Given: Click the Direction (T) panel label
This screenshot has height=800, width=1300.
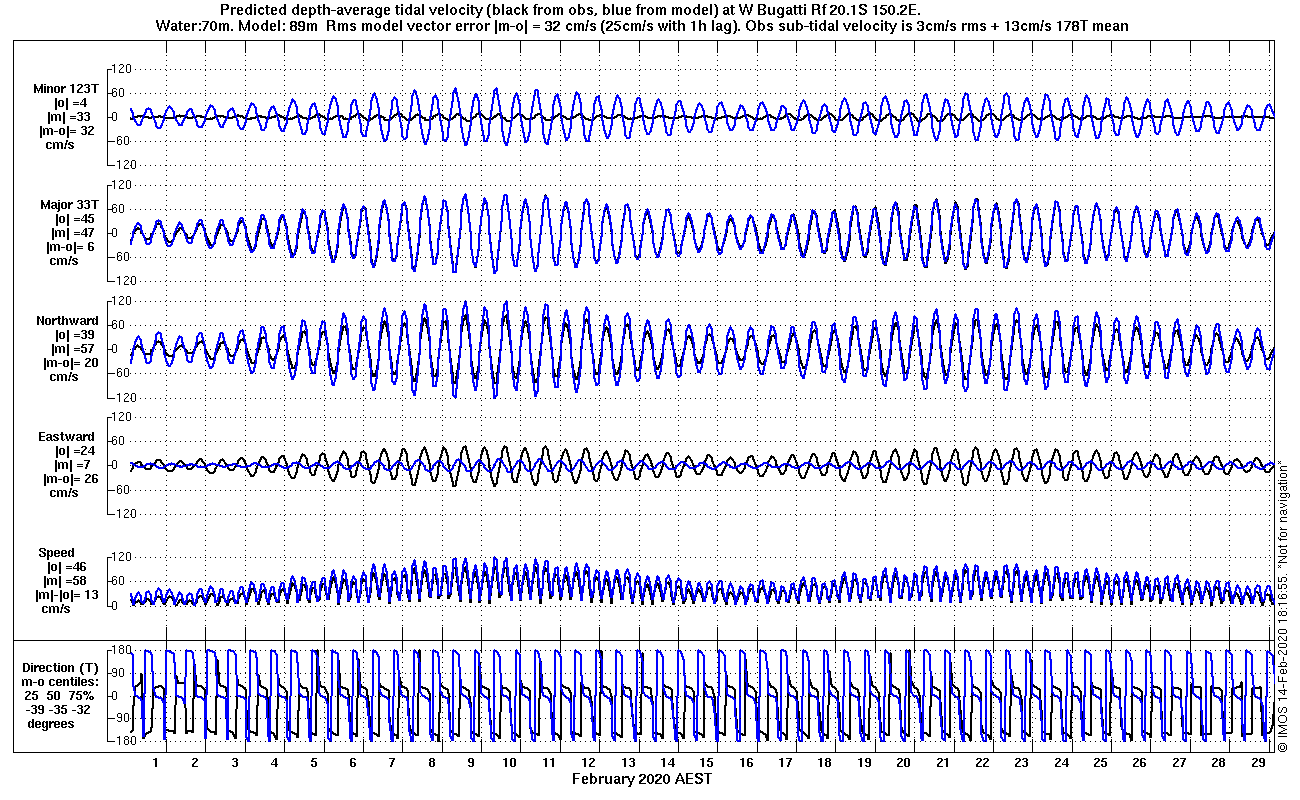Looking at the screenshot, I should (62, 667).
